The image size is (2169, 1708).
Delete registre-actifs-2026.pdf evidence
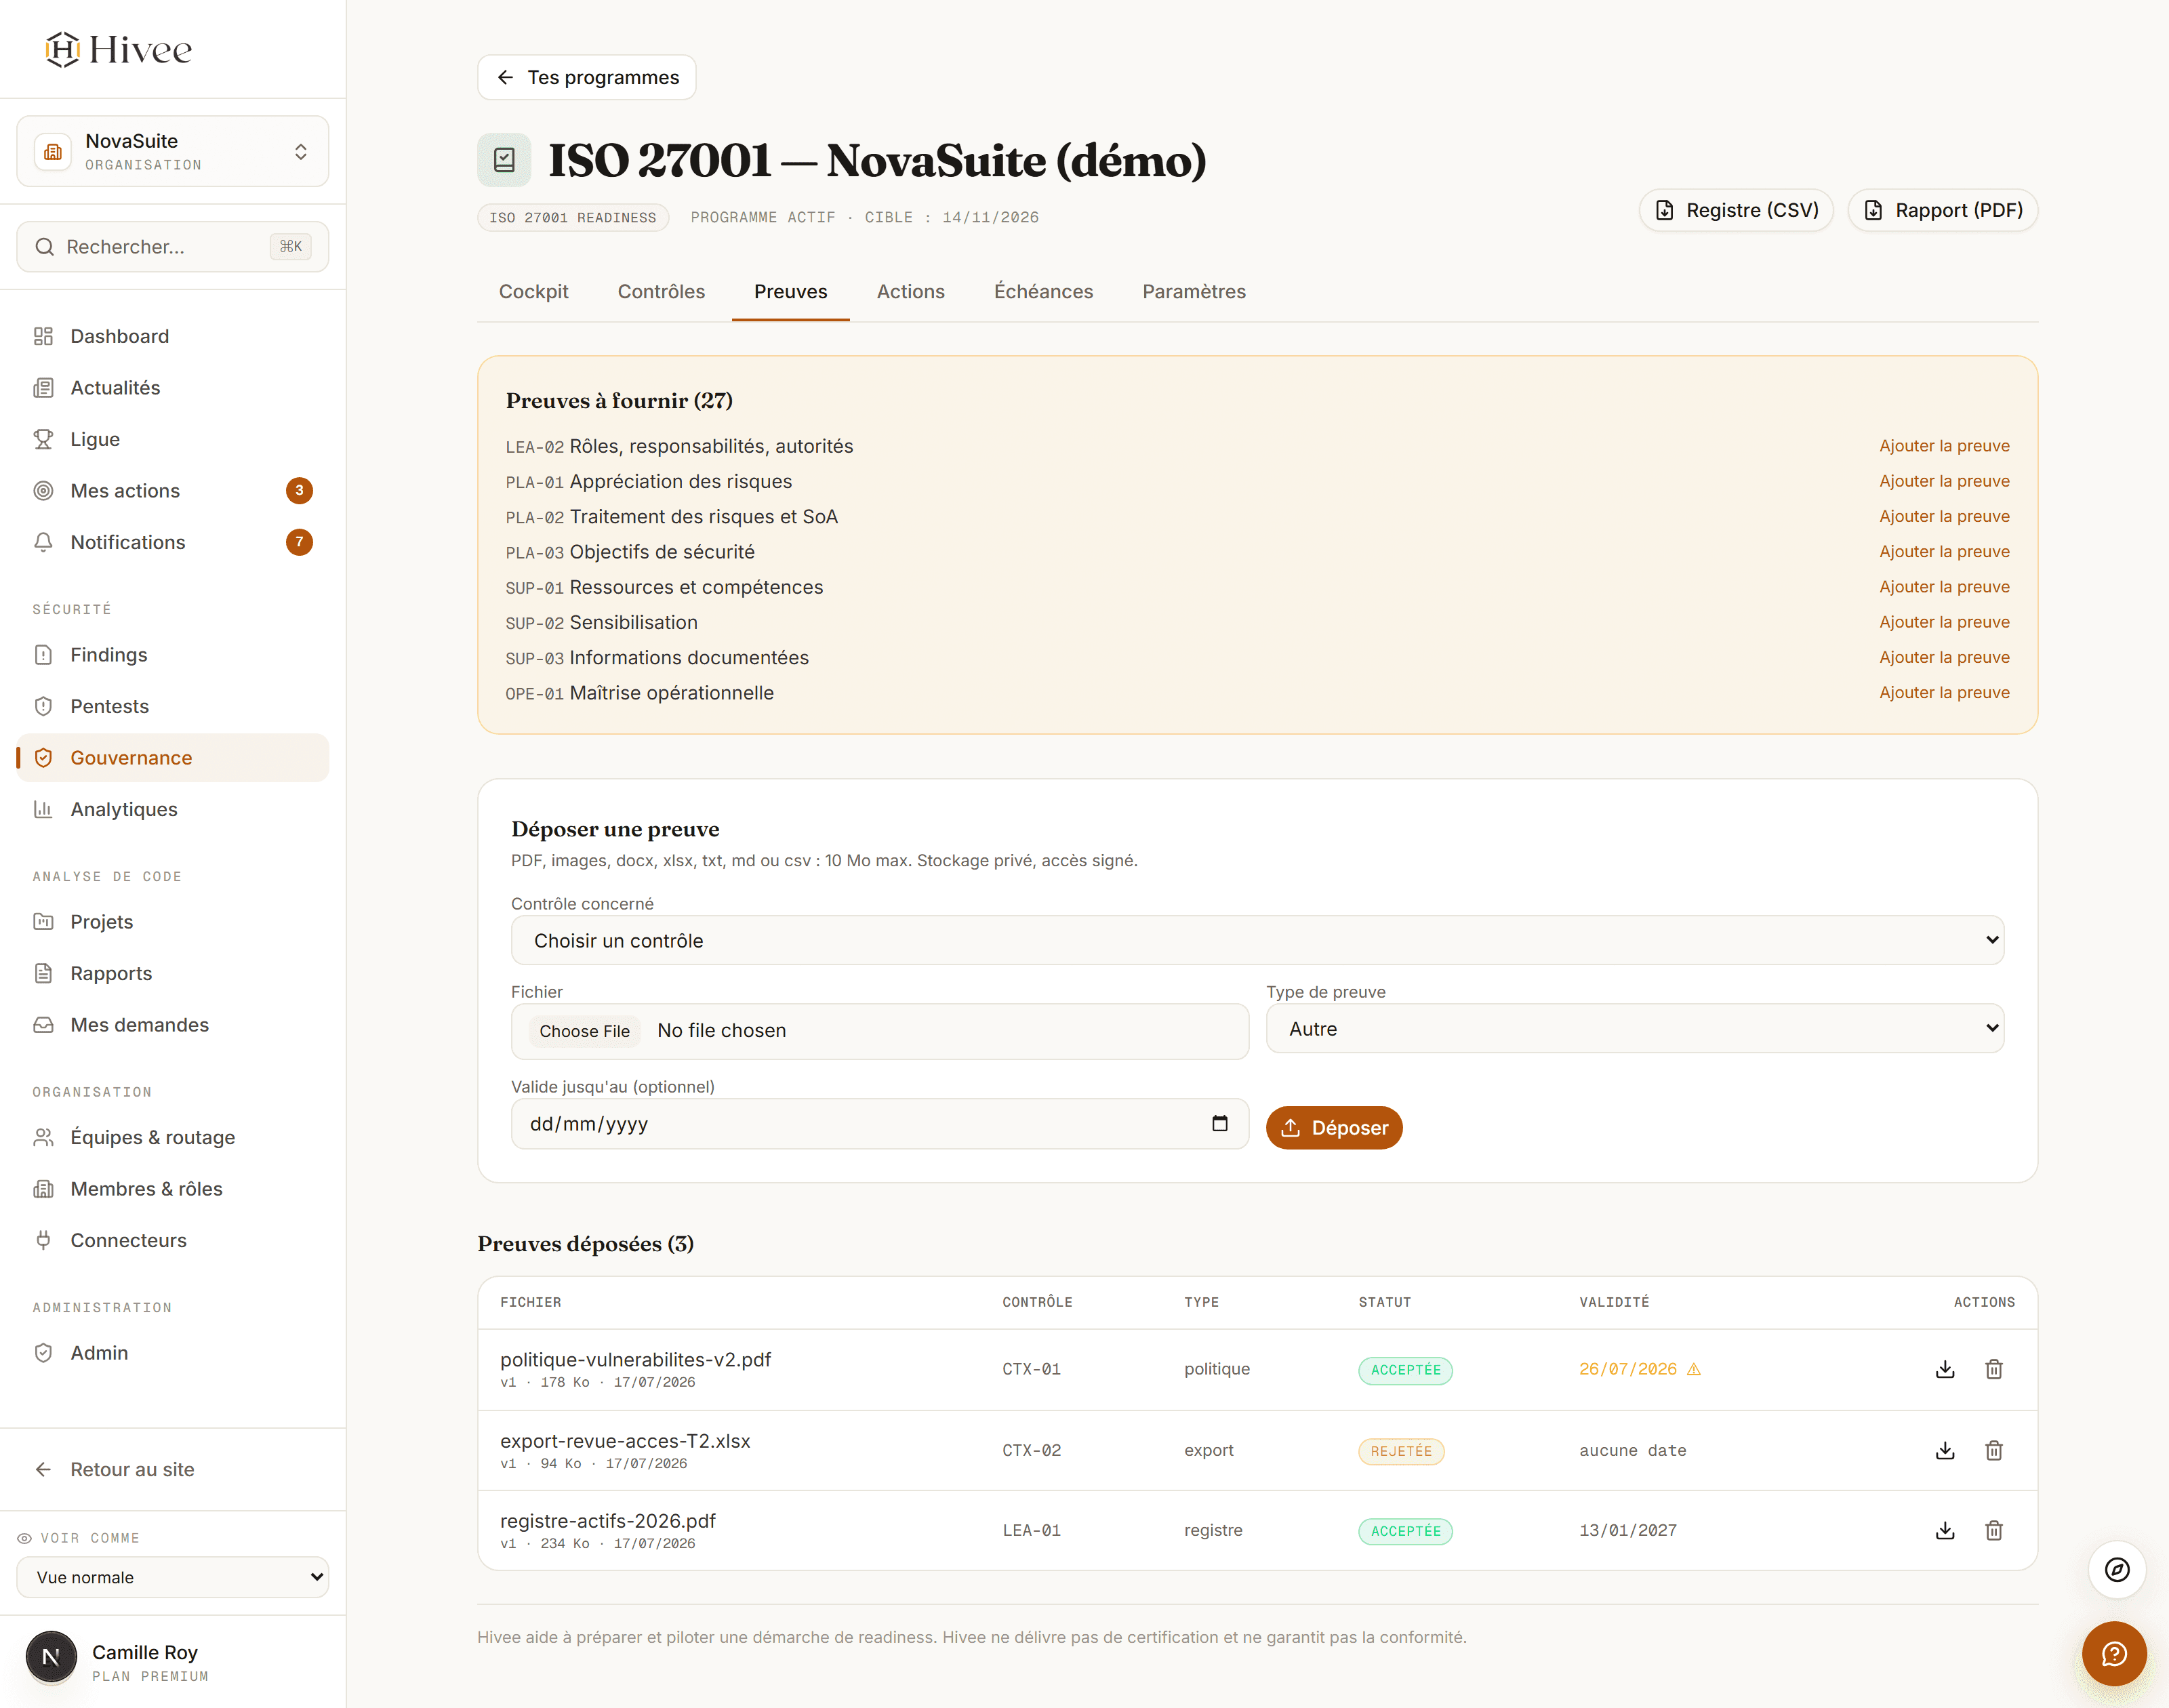click(1994, 1530)
